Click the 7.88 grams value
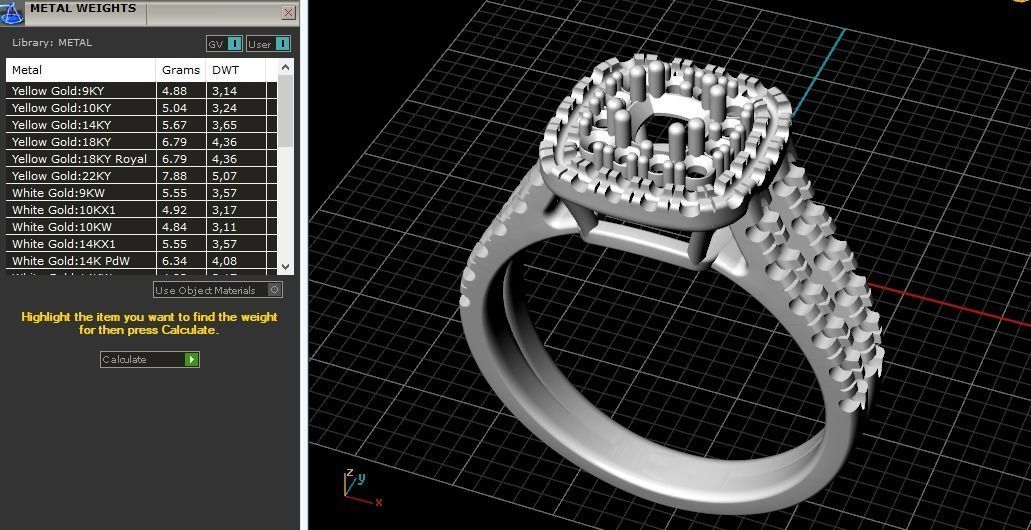 pos(174,176)
